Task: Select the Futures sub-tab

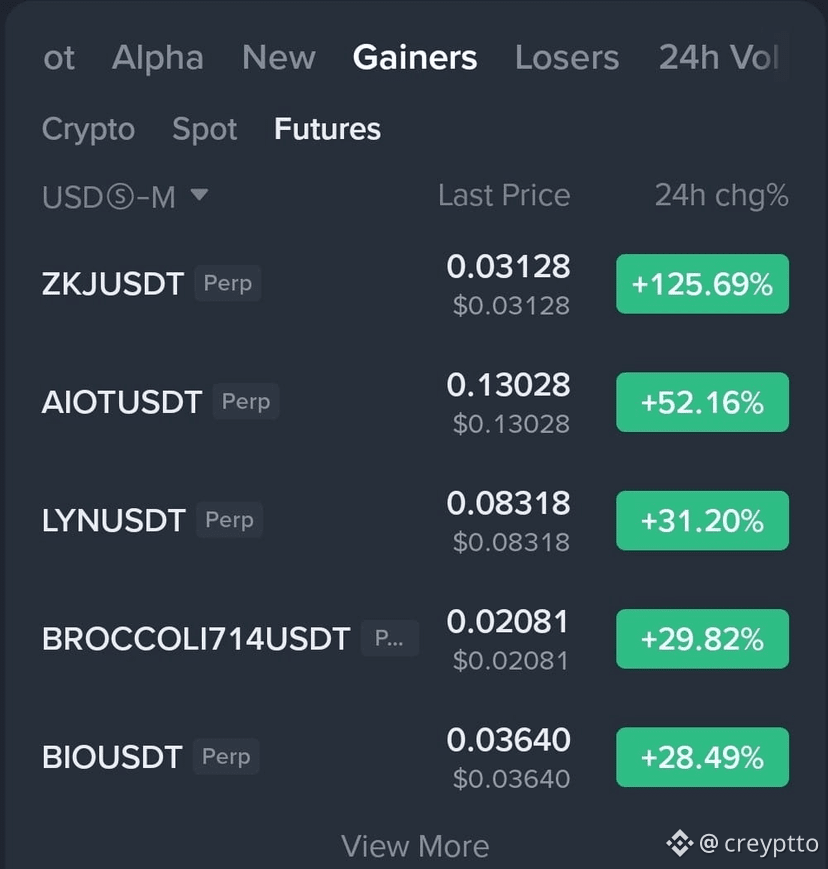Action: pyautogui.click(x=328, y=129)
